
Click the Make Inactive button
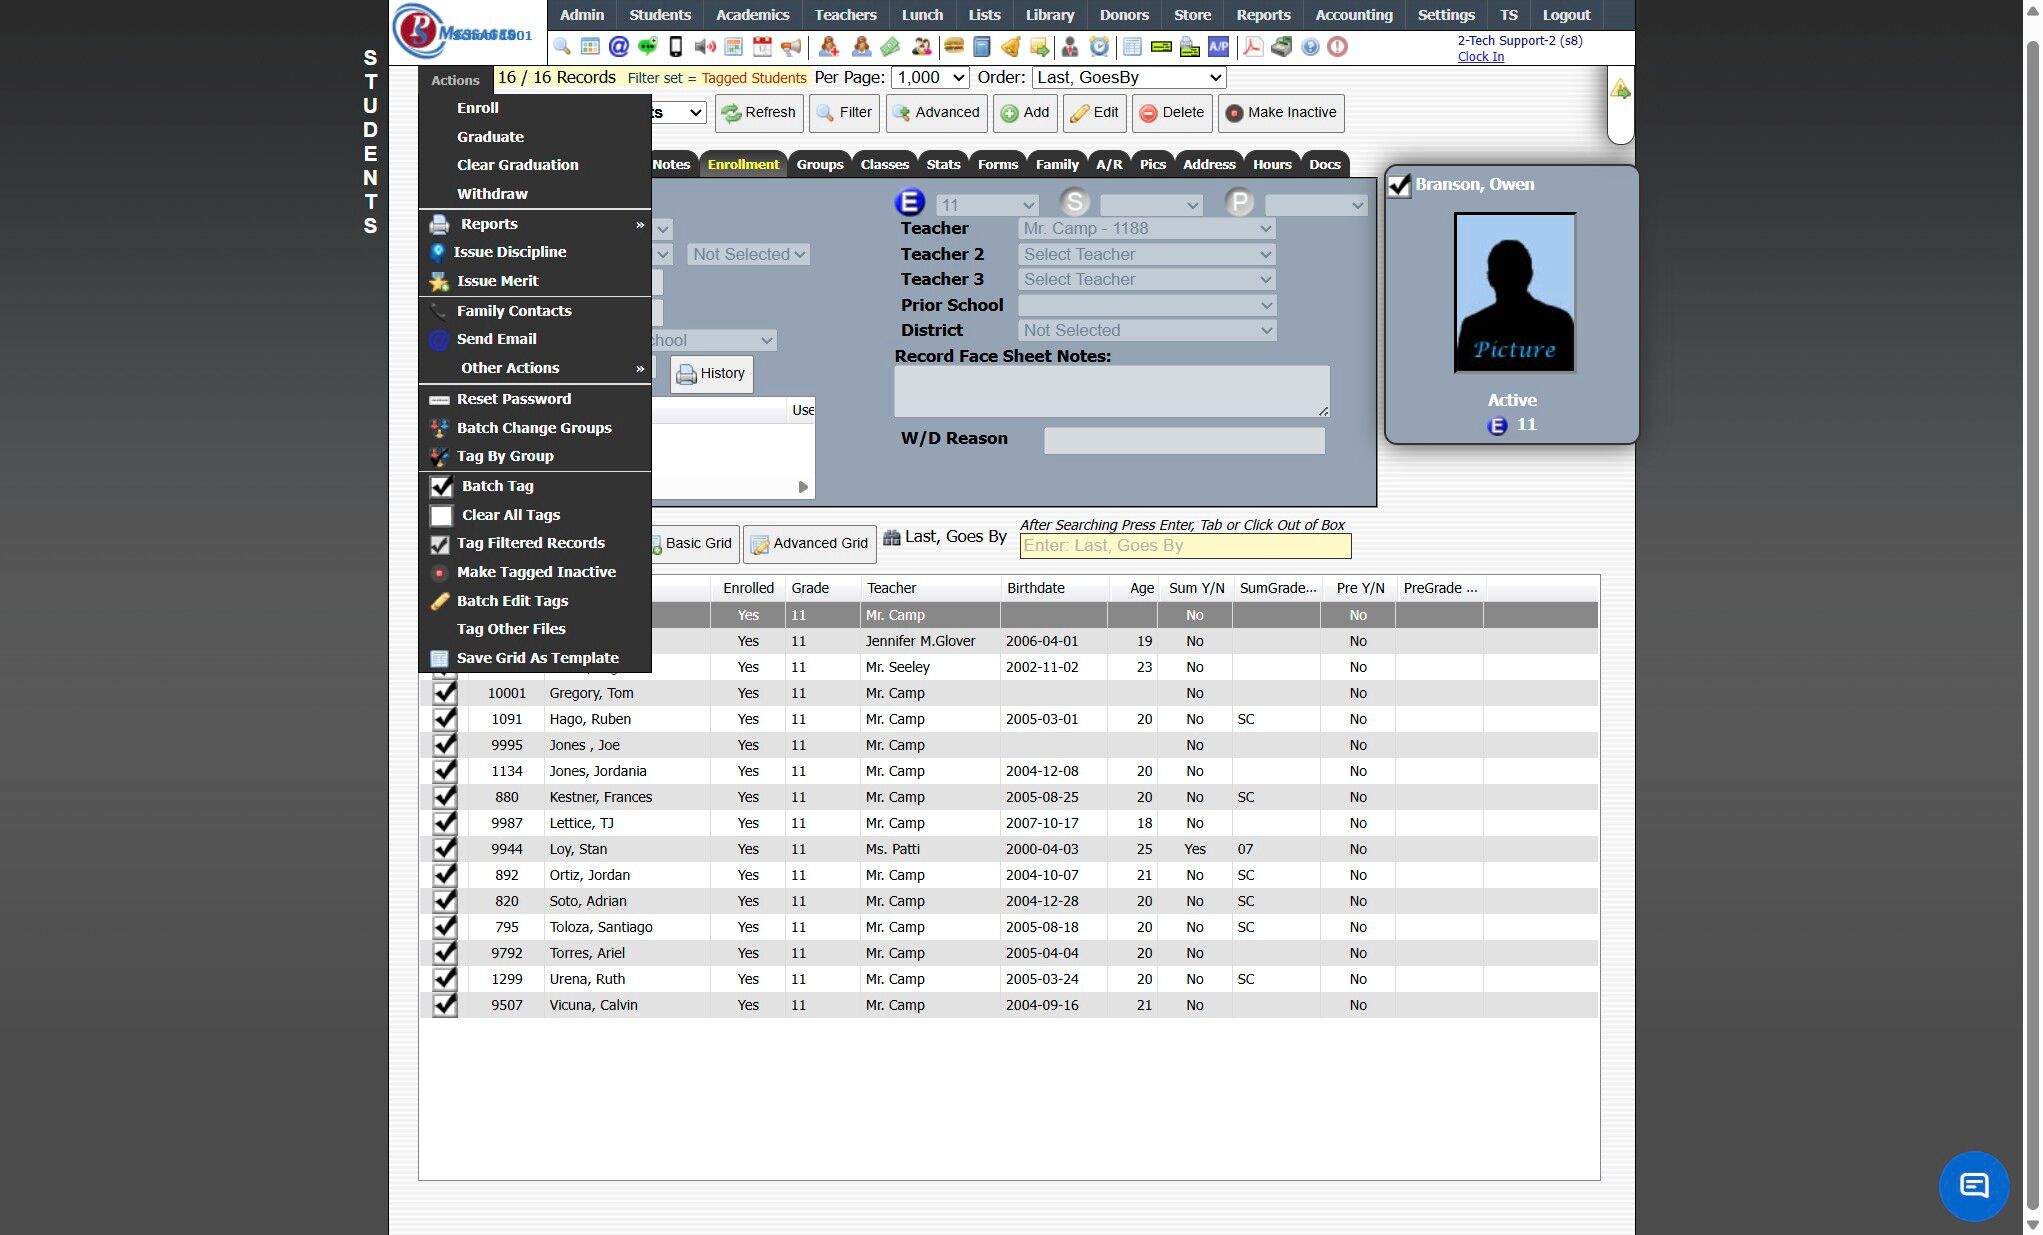[1280, 112]
